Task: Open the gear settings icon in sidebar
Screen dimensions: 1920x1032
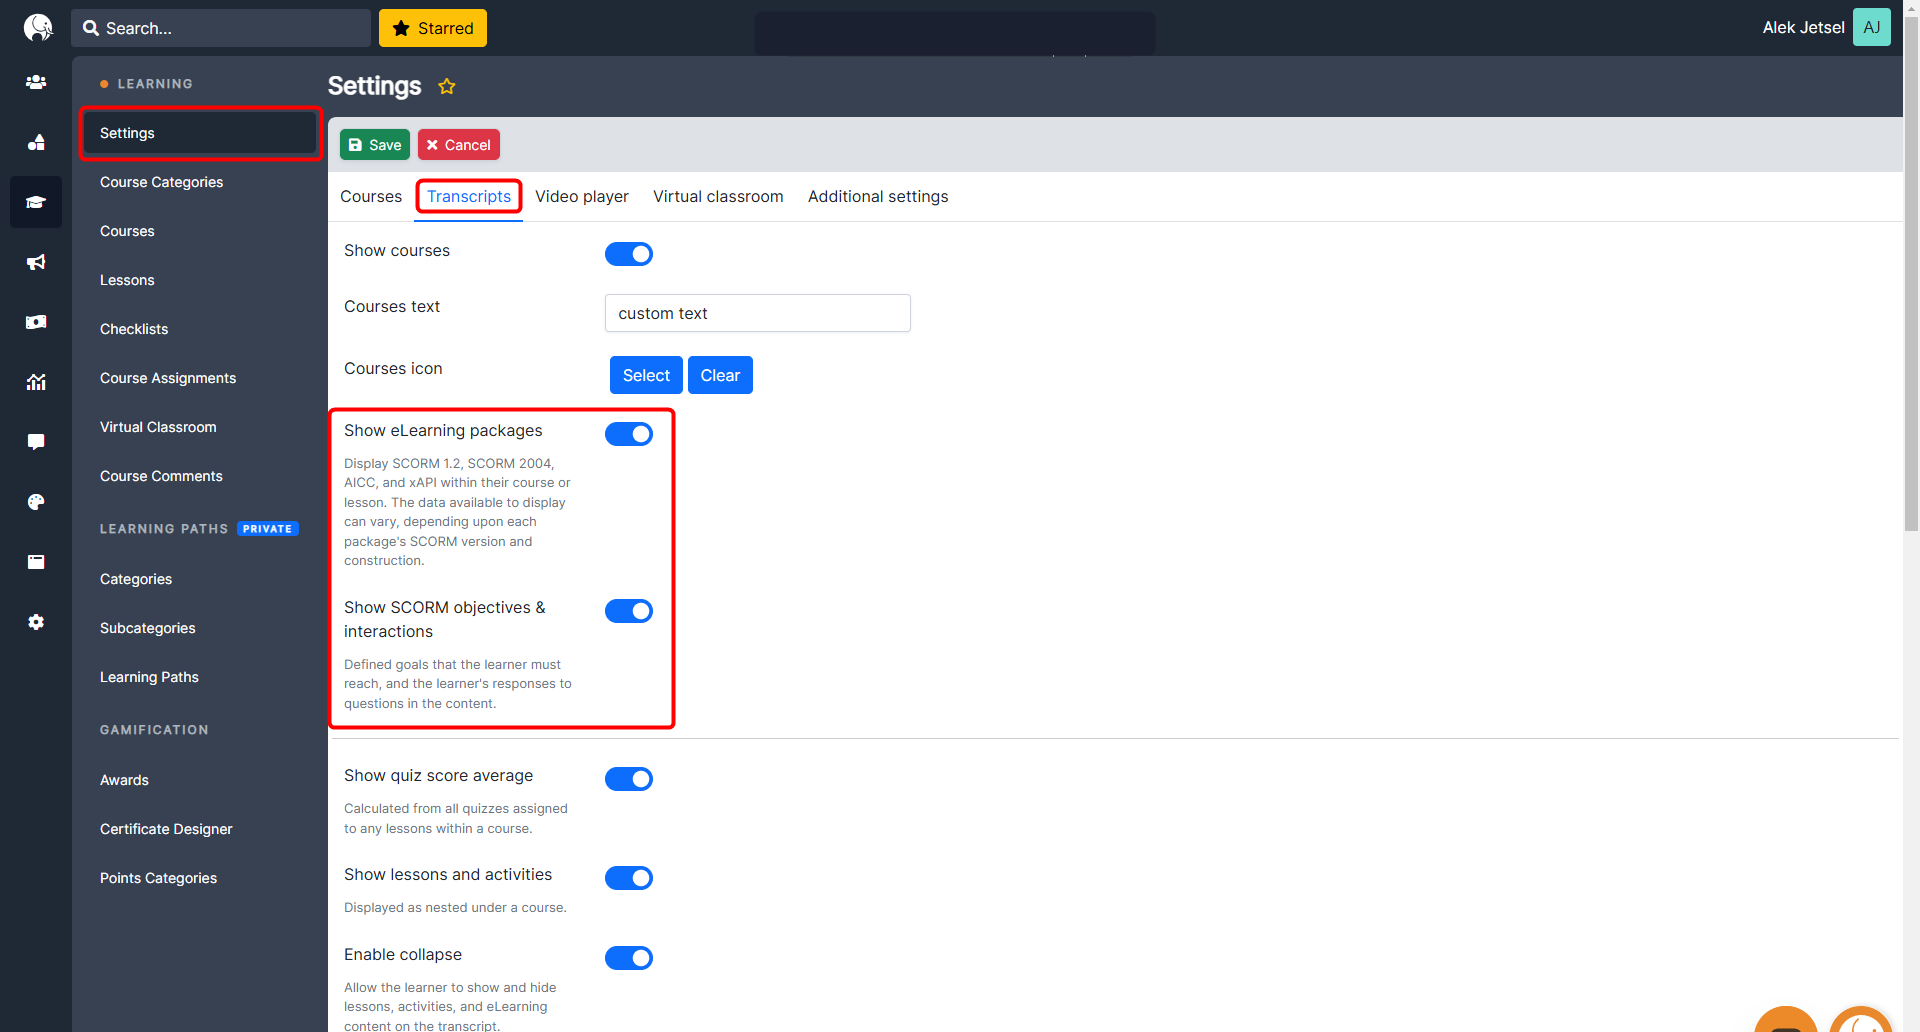Action: 36,622
